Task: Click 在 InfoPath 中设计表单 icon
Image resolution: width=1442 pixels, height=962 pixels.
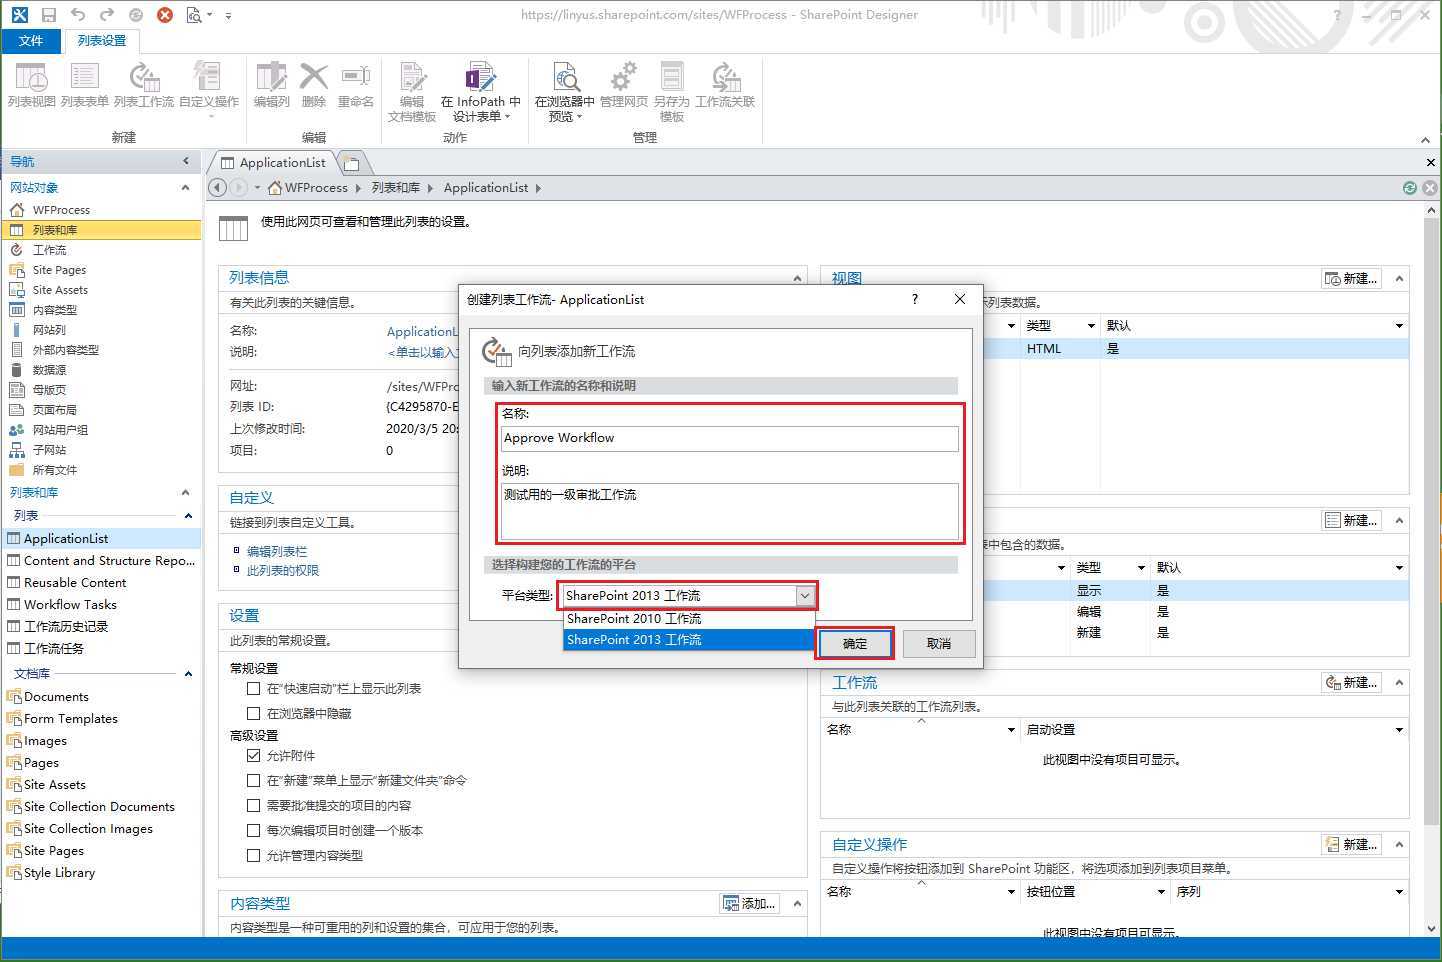Action: pos(480,92)
